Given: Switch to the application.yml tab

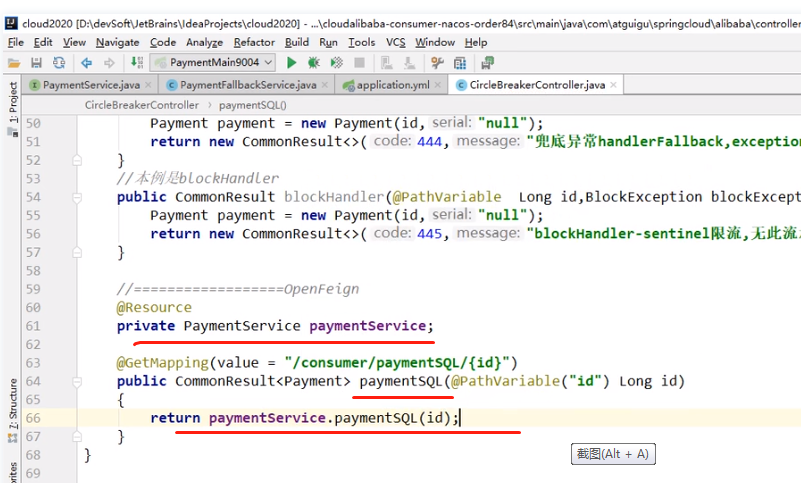Looking at the screenshot, I should 392,85.
